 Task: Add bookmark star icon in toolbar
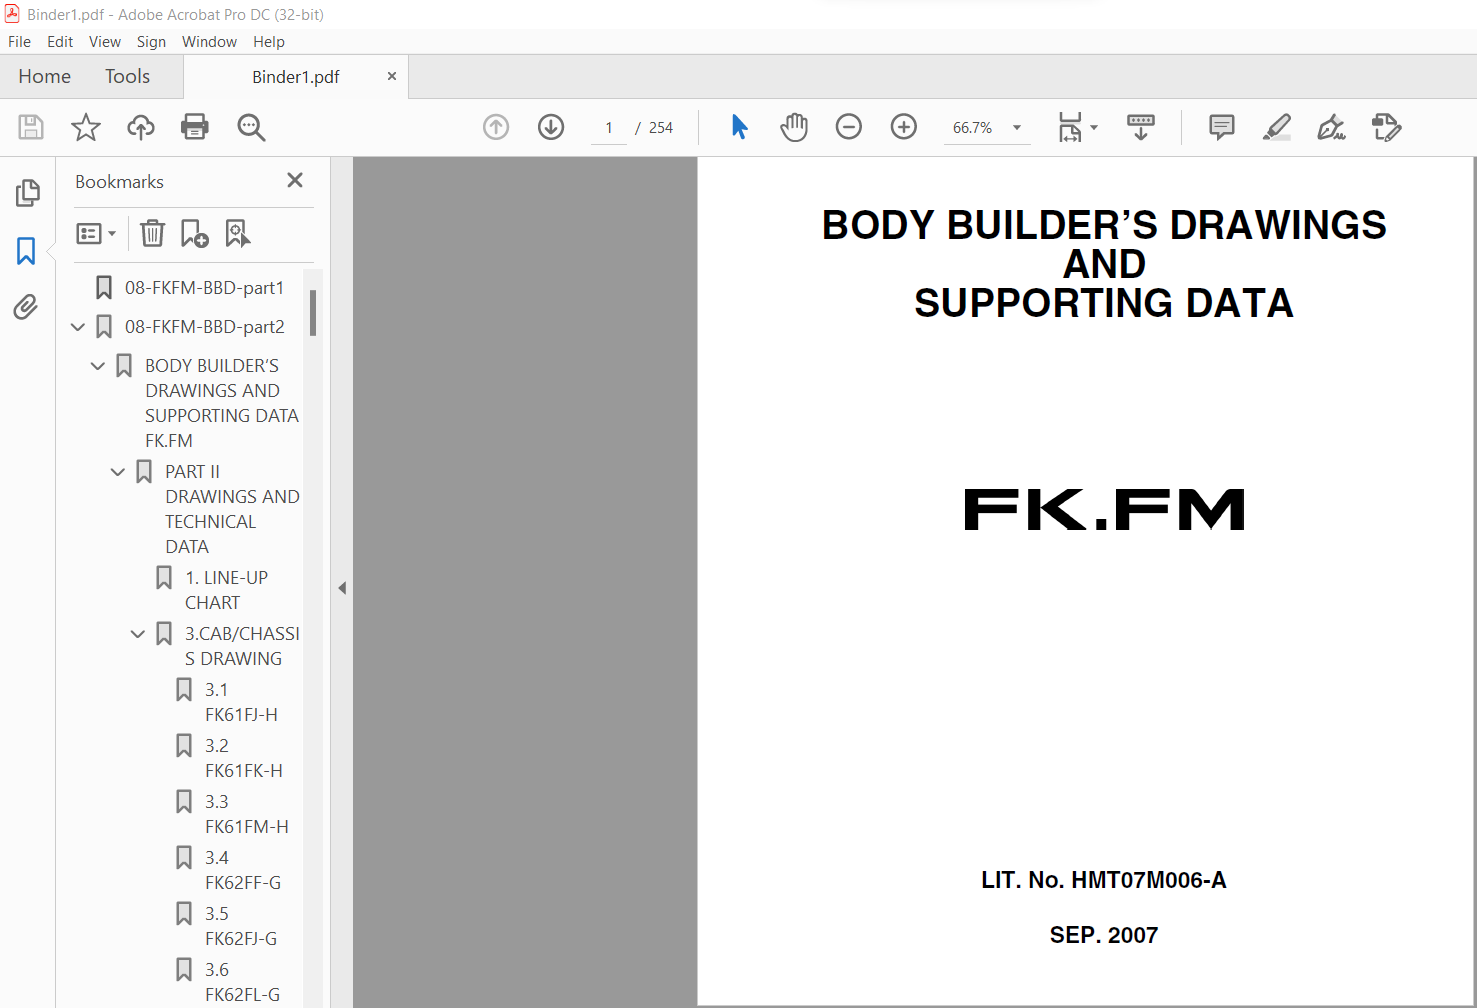[x=86, y=127]
